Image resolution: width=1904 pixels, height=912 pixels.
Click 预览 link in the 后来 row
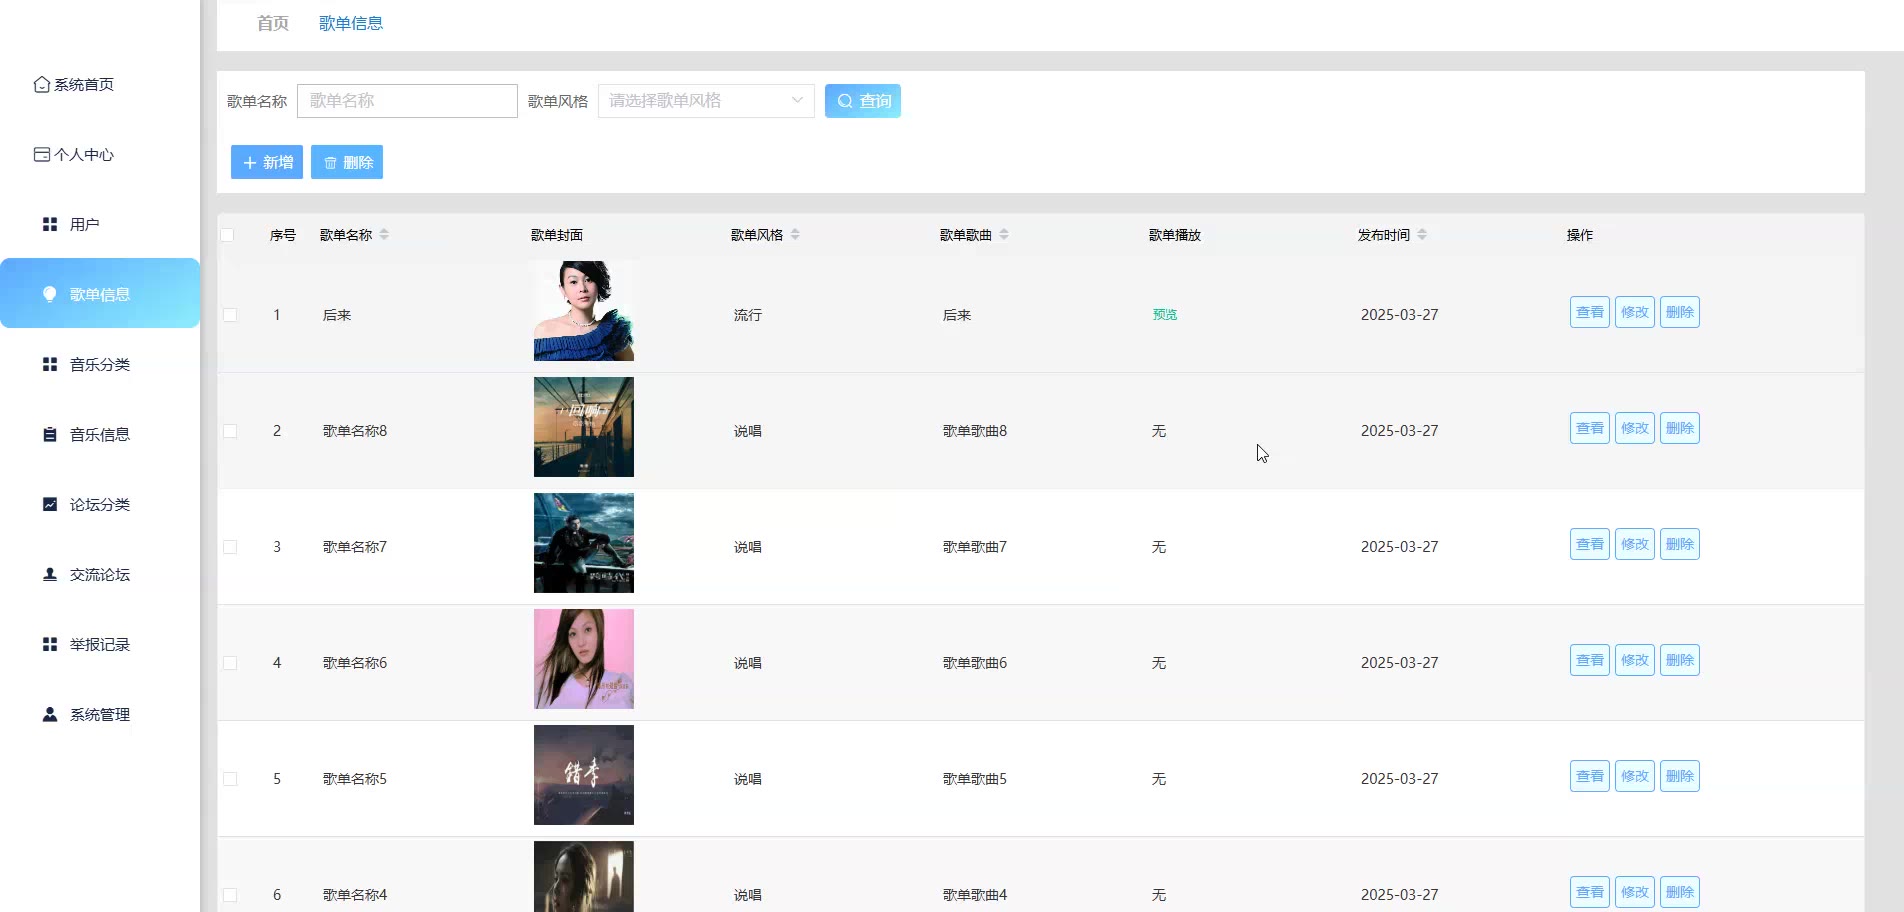coord(1165,315)
